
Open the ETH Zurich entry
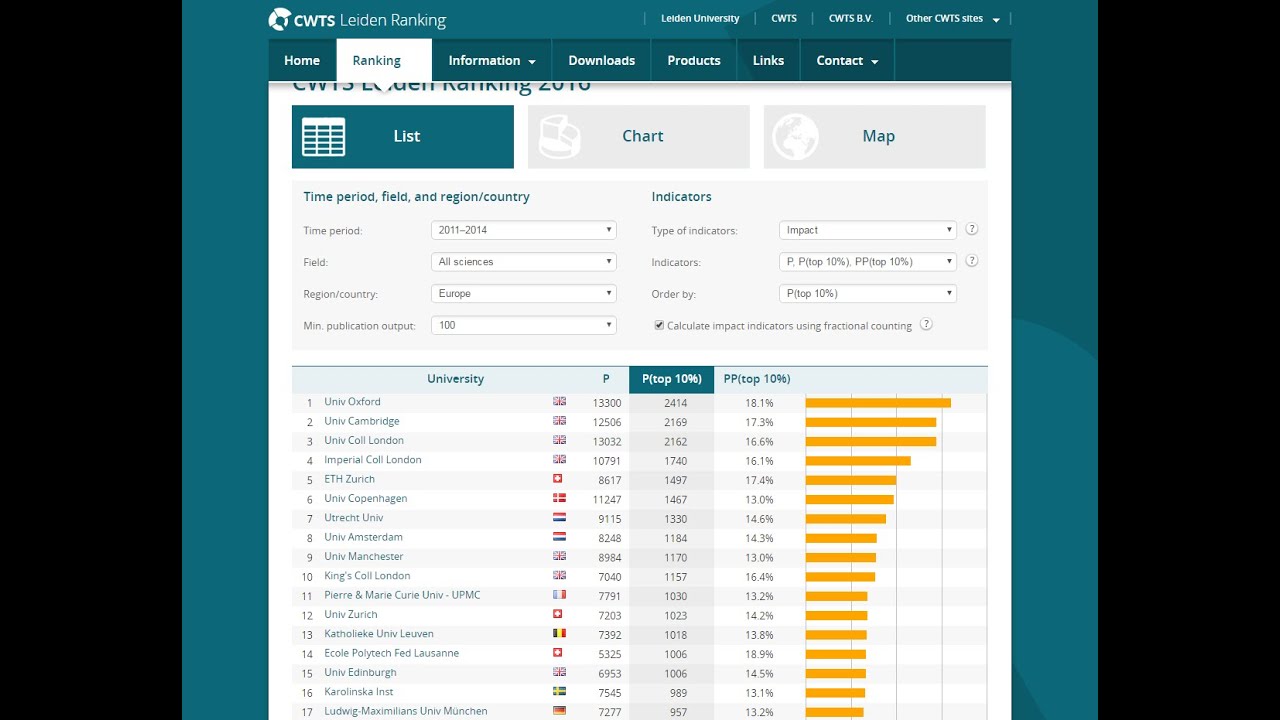click(x=349, y=479)
